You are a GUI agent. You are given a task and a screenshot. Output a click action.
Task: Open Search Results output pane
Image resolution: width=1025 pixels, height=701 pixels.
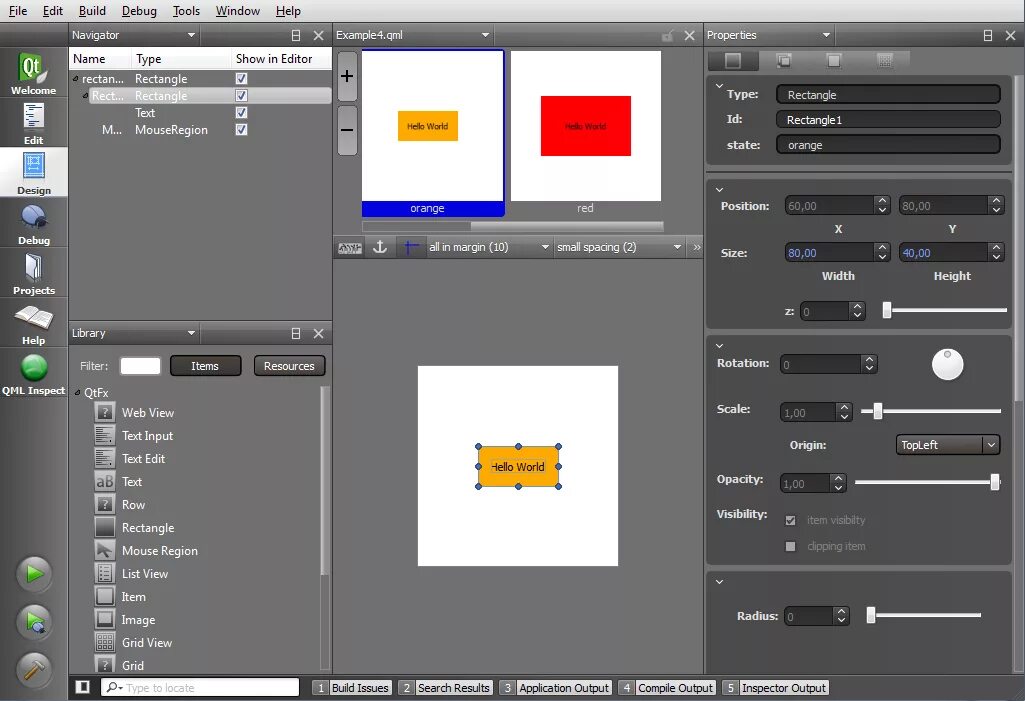point(446,688)
